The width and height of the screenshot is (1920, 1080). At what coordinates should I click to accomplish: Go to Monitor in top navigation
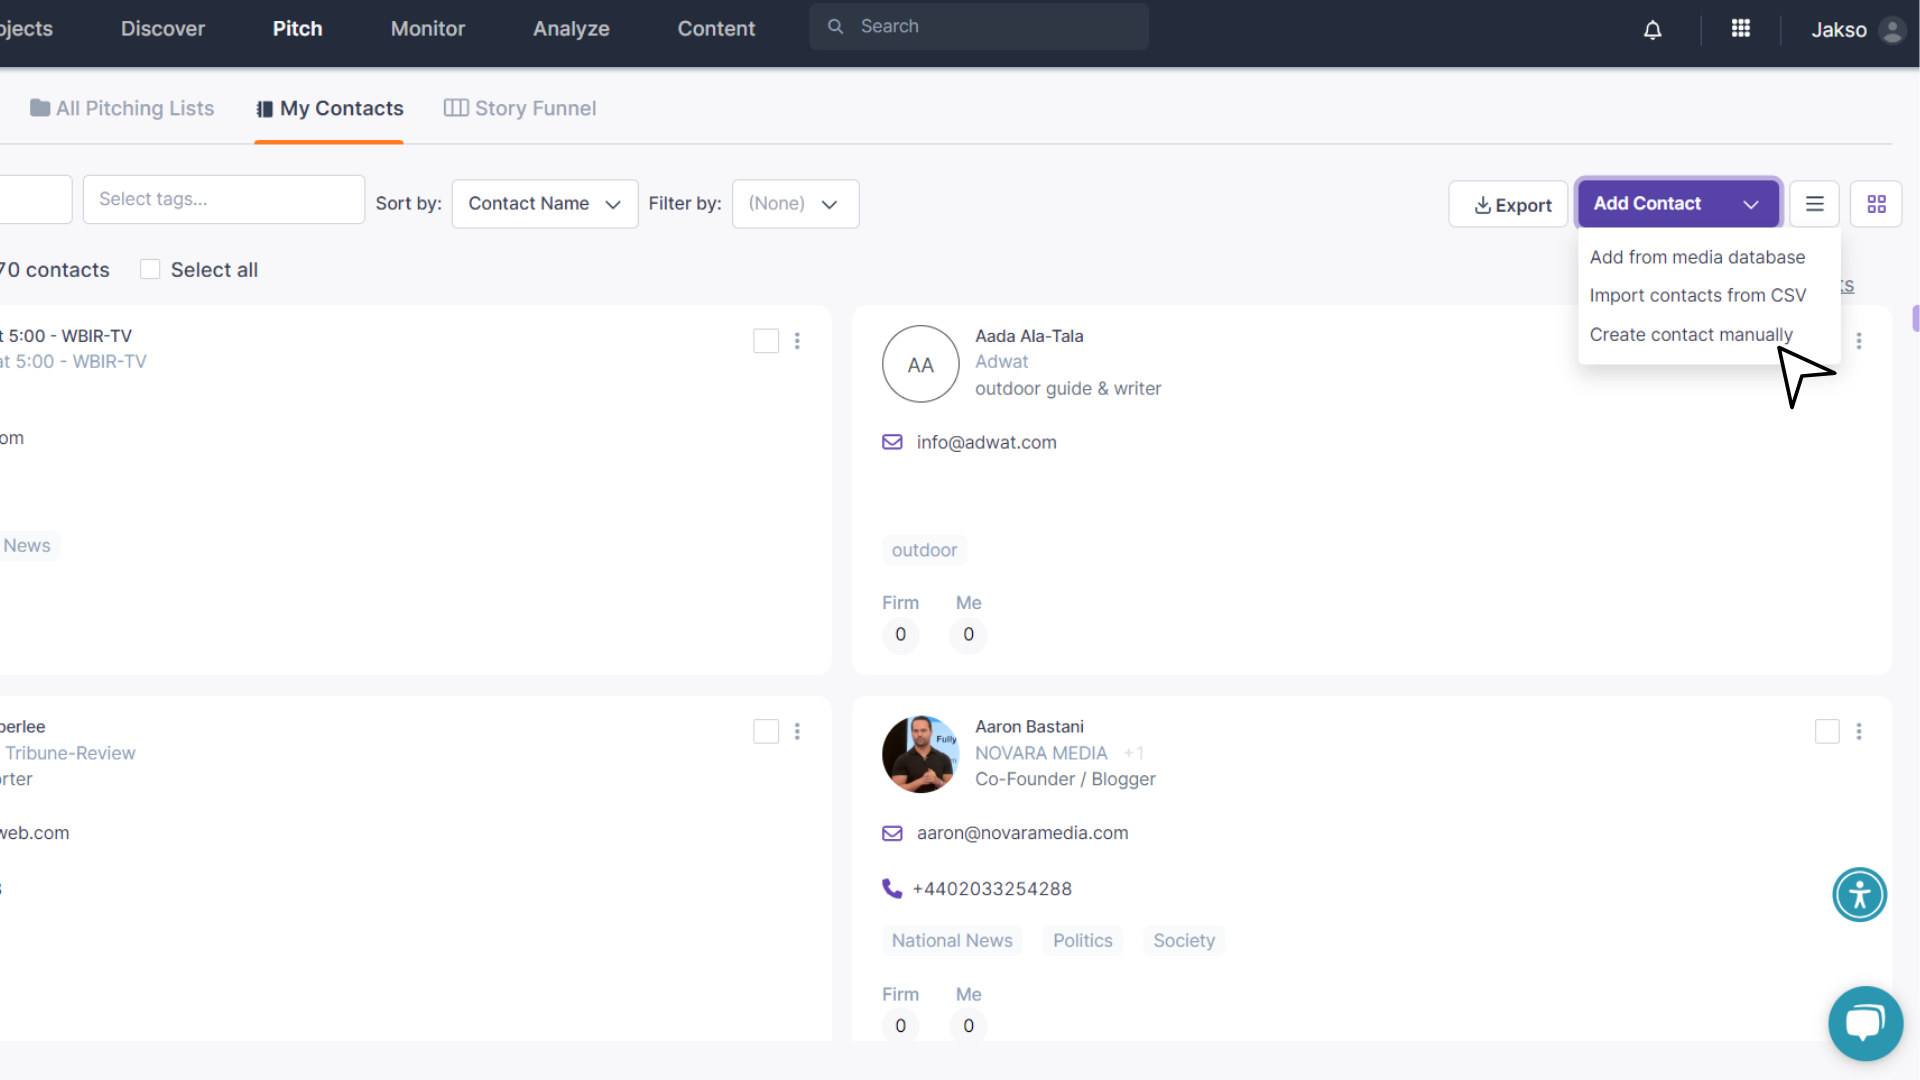428,29
